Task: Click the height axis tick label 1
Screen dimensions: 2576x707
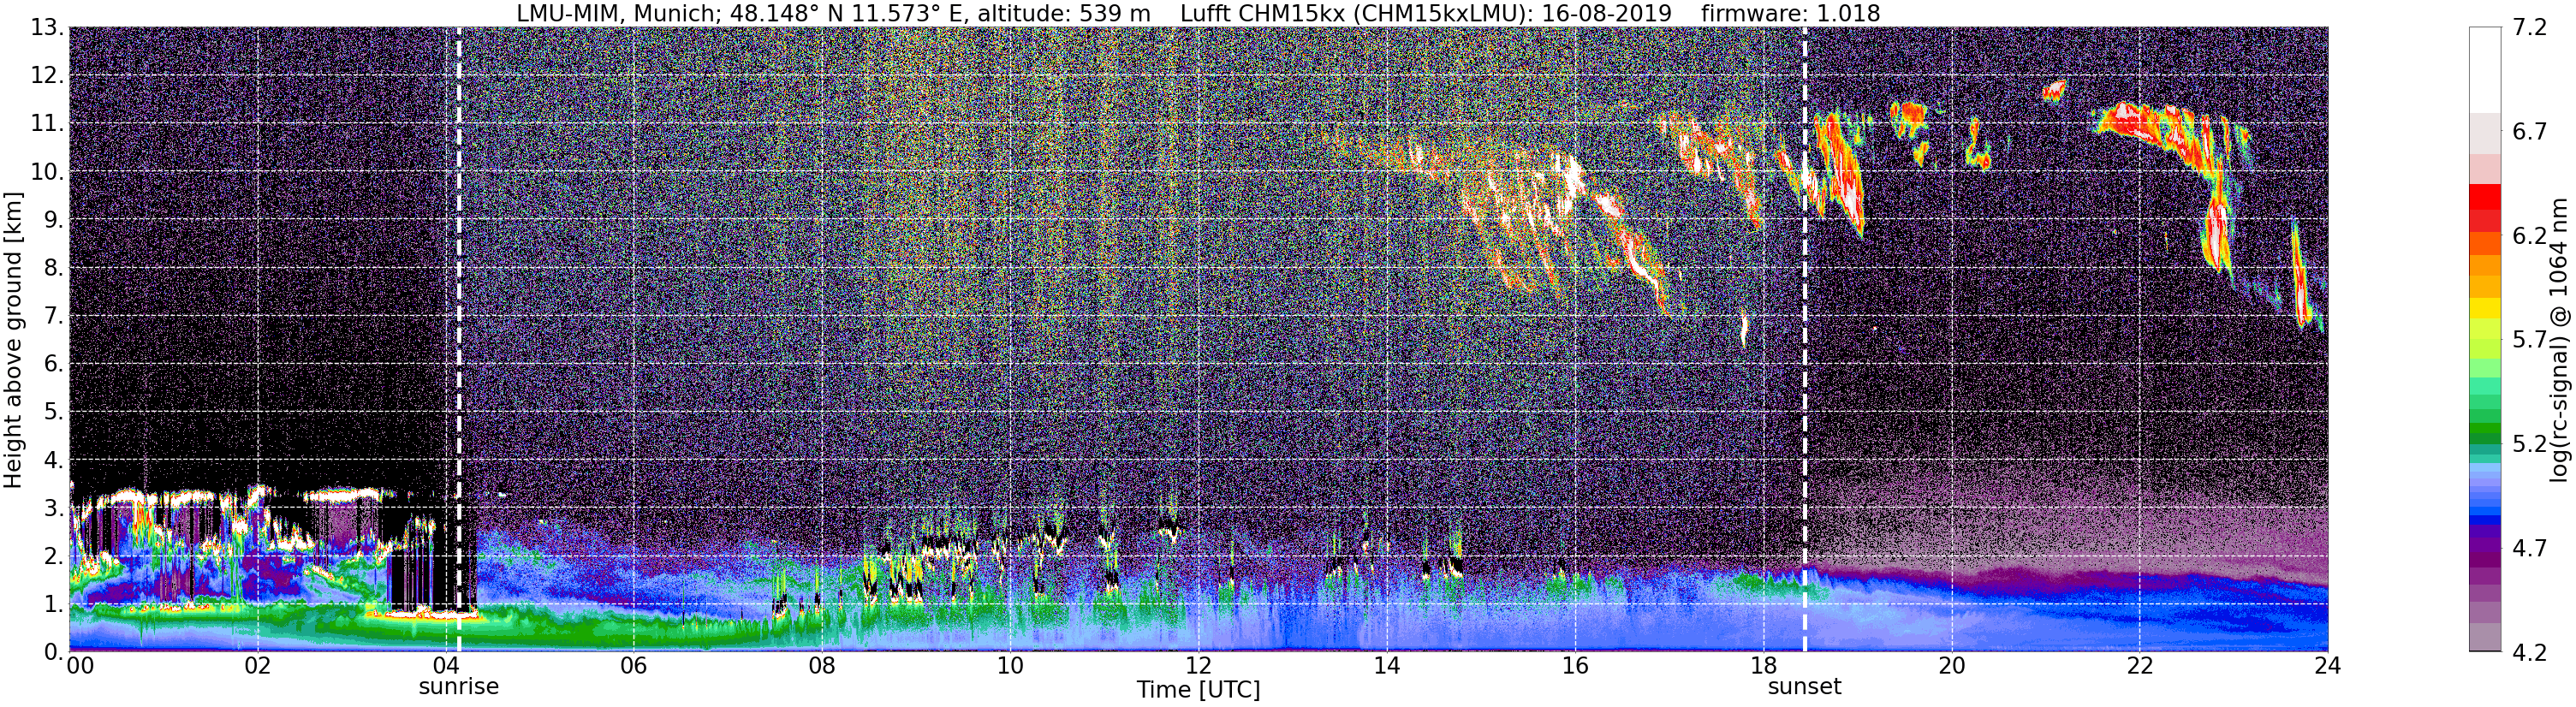Action: tap(54, 604)
